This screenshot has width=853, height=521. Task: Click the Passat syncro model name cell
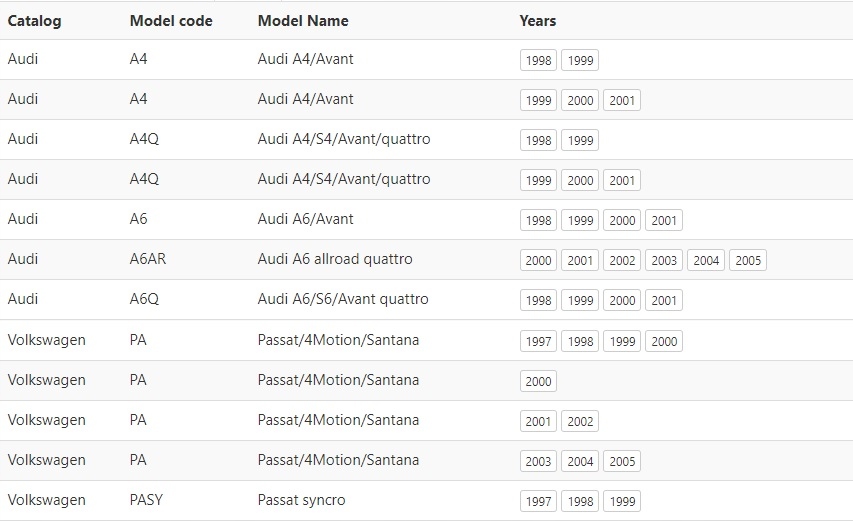(301, 500)
